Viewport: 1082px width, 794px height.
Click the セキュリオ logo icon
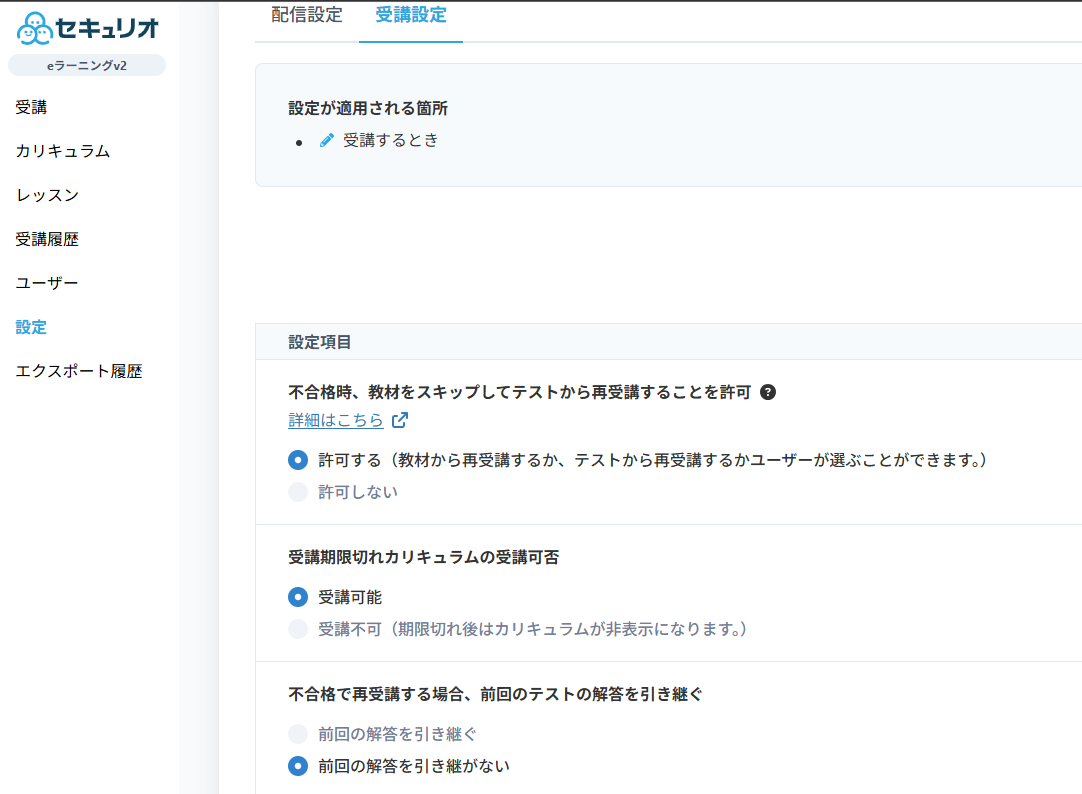35,29
